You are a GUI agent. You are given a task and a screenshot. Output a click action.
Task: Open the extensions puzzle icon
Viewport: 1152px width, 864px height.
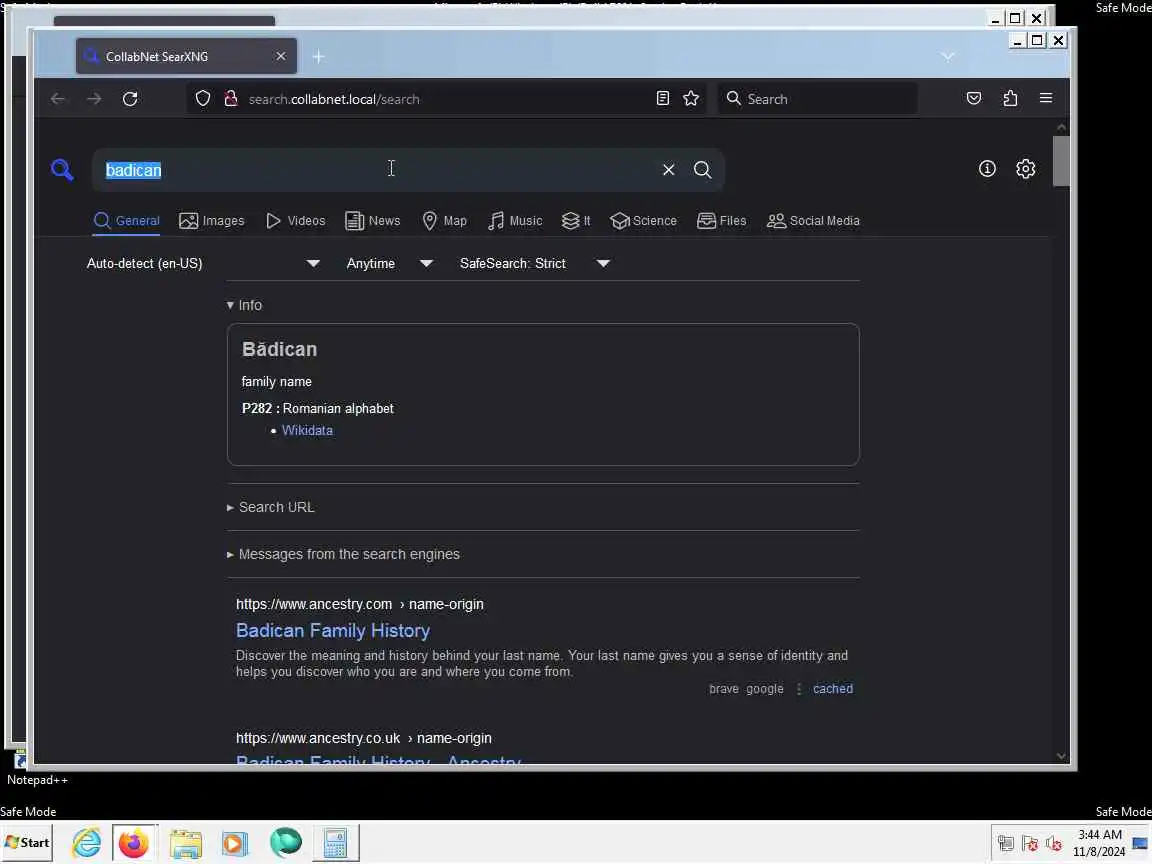[1010, 98]
